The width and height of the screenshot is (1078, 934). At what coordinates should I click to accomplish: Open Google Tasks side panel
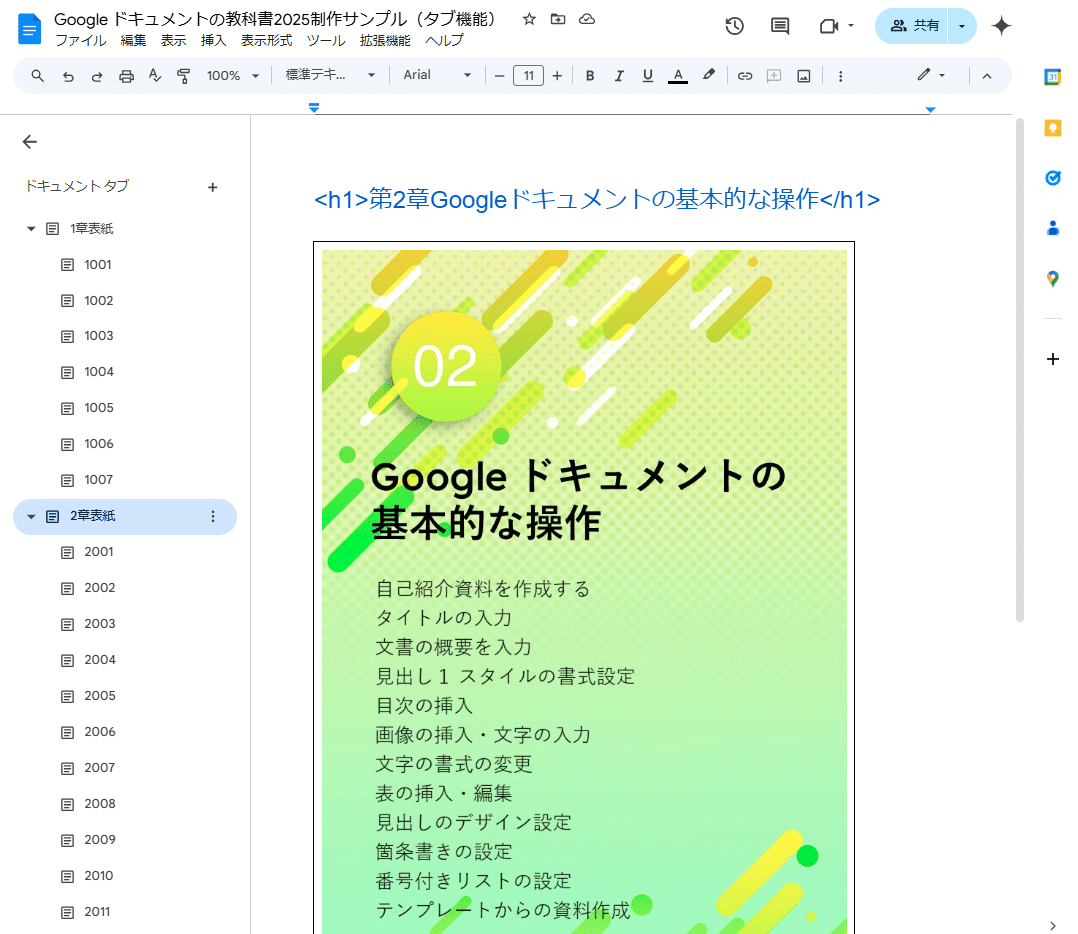[1053, 178]
